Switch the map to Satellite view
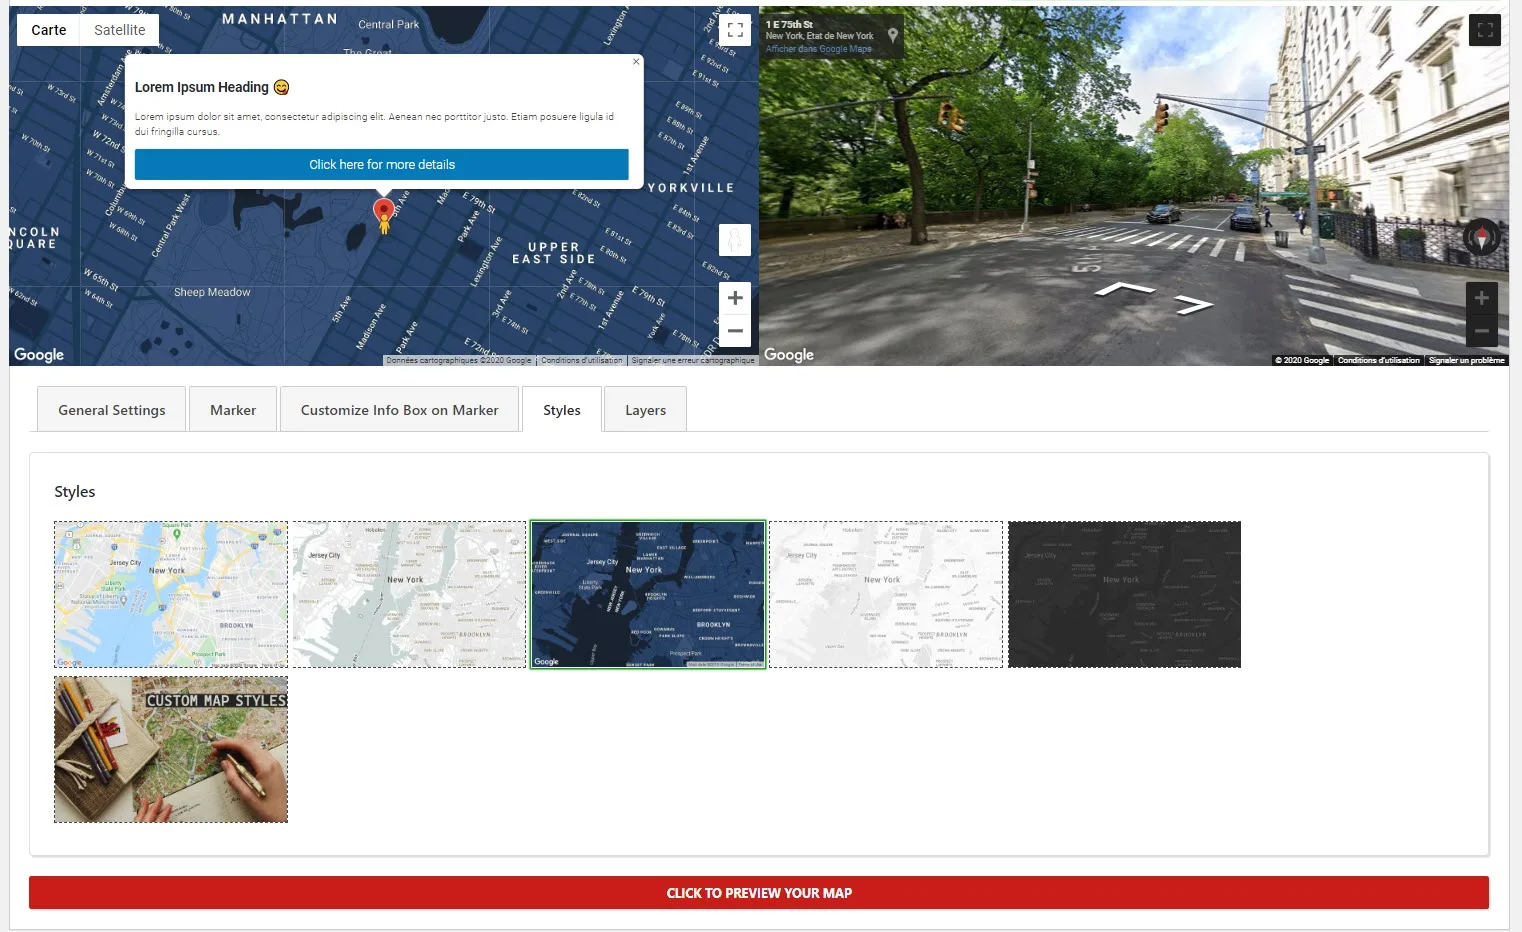1522x932 pixels. [119, 29]
